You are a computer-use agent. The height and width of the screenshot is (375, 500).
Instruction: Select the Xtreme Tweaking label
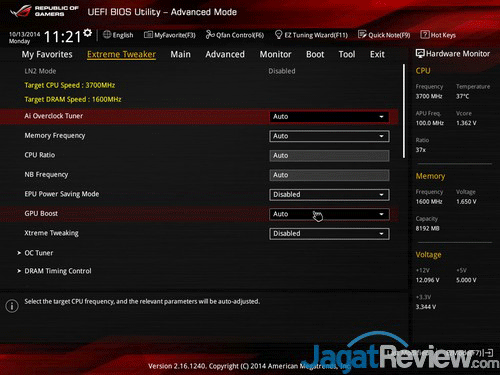51,233
